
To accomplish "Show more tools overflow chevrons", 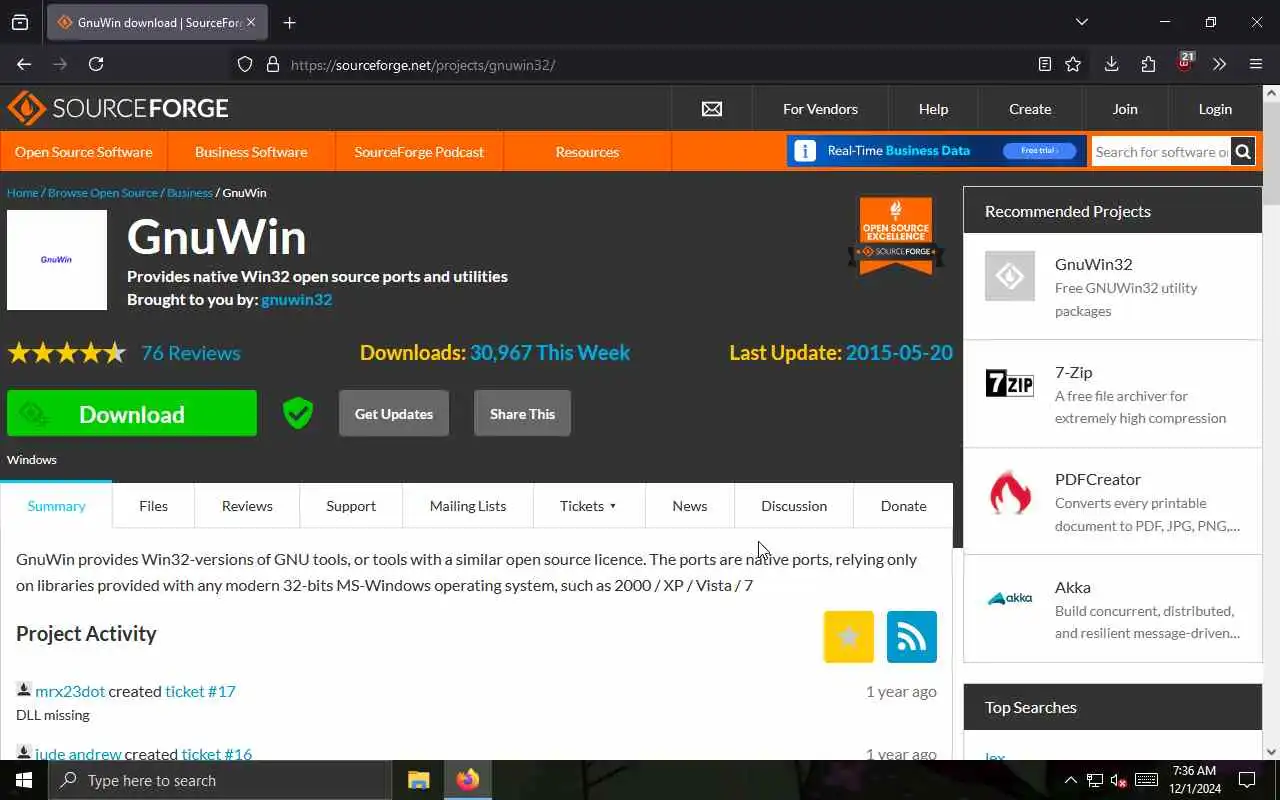I will 1219,64.
